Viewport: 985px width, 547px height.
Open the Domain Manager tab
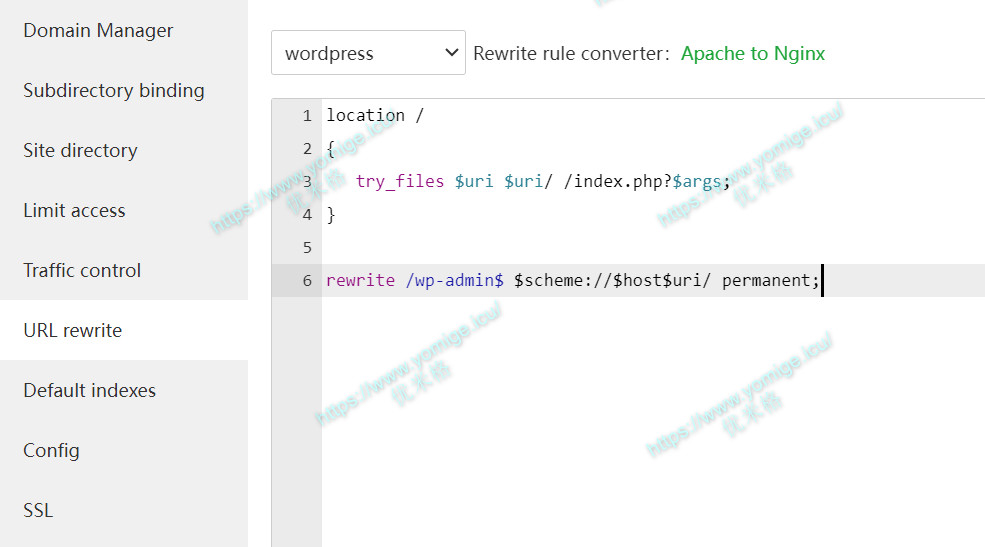98,31
